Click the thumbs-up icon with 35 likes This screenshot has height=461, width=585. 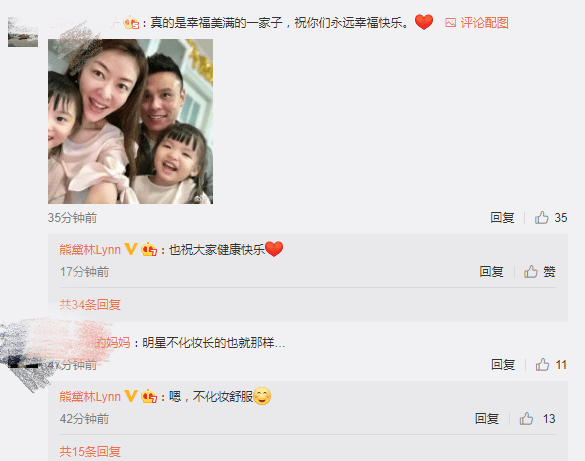(x=541, y=217)
